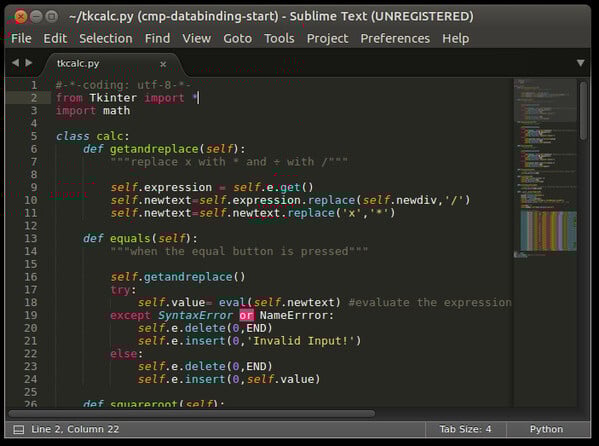Open the Selection menu
The width and height of the screenshot is (599, 446).
[x=106, y=38]
